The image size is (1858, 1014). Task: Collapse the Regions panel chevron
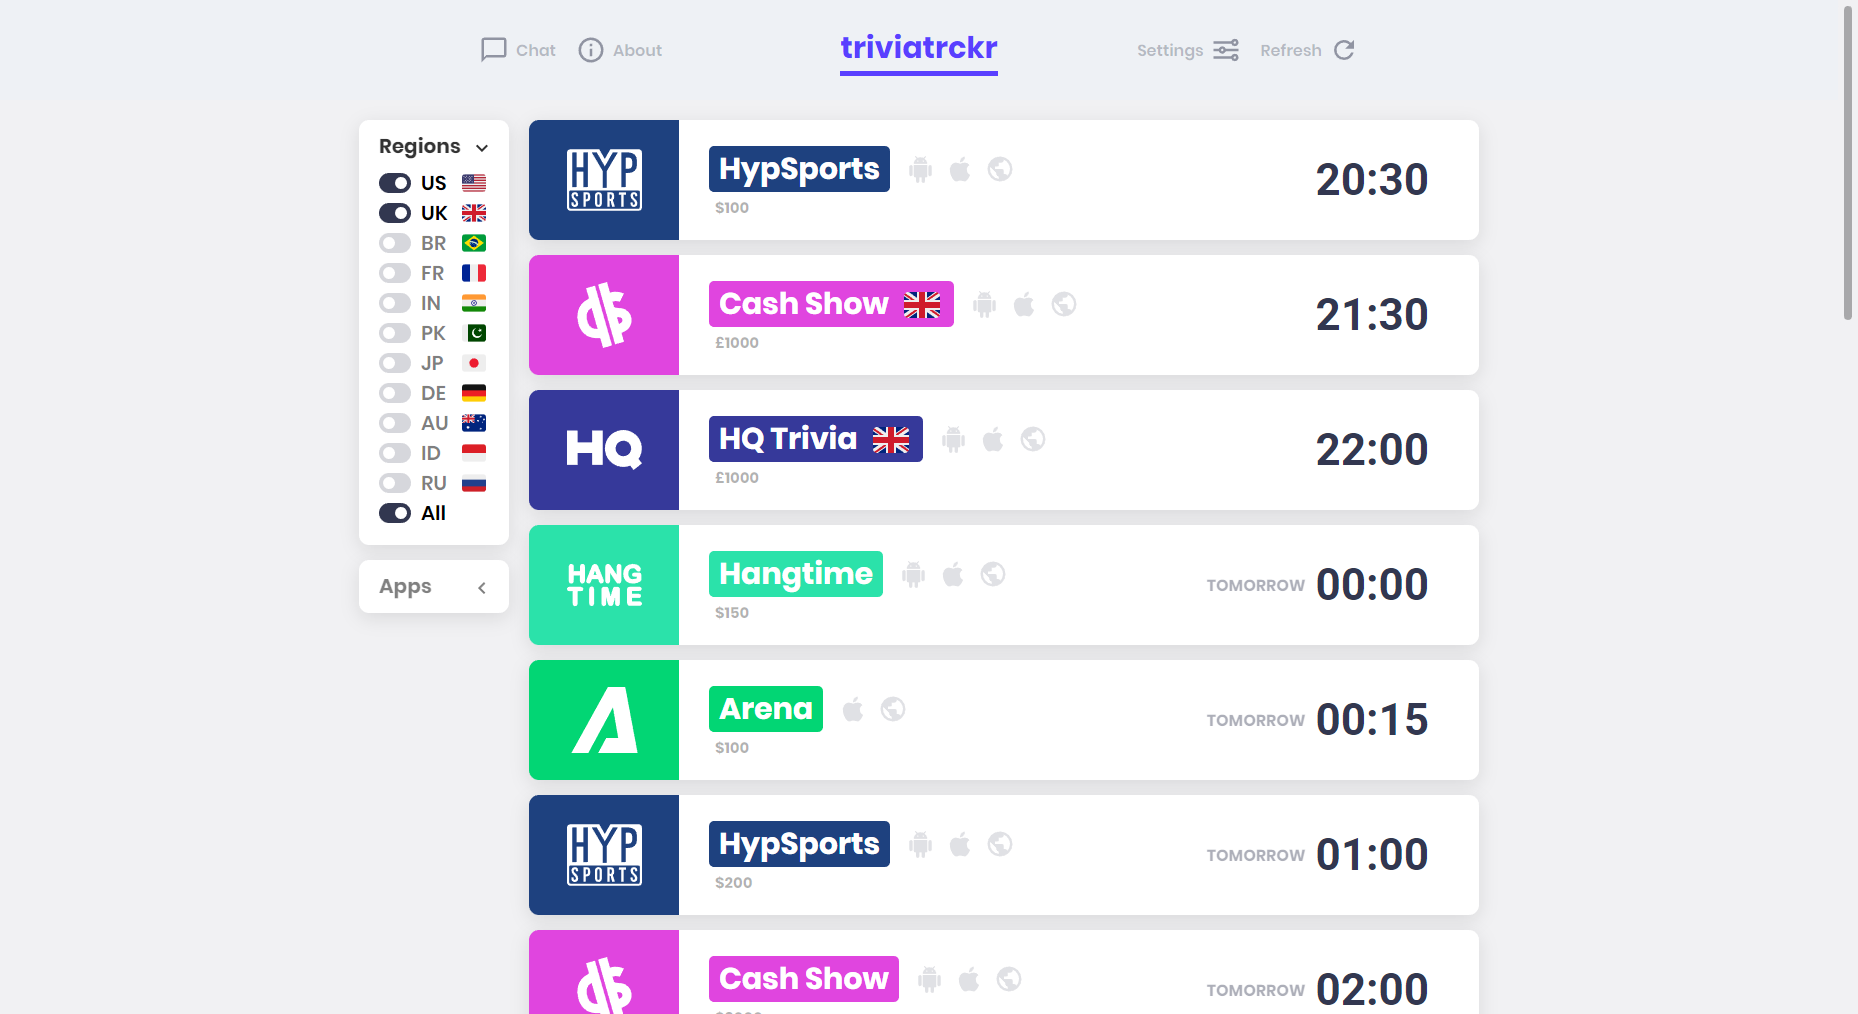coord(483,147)
